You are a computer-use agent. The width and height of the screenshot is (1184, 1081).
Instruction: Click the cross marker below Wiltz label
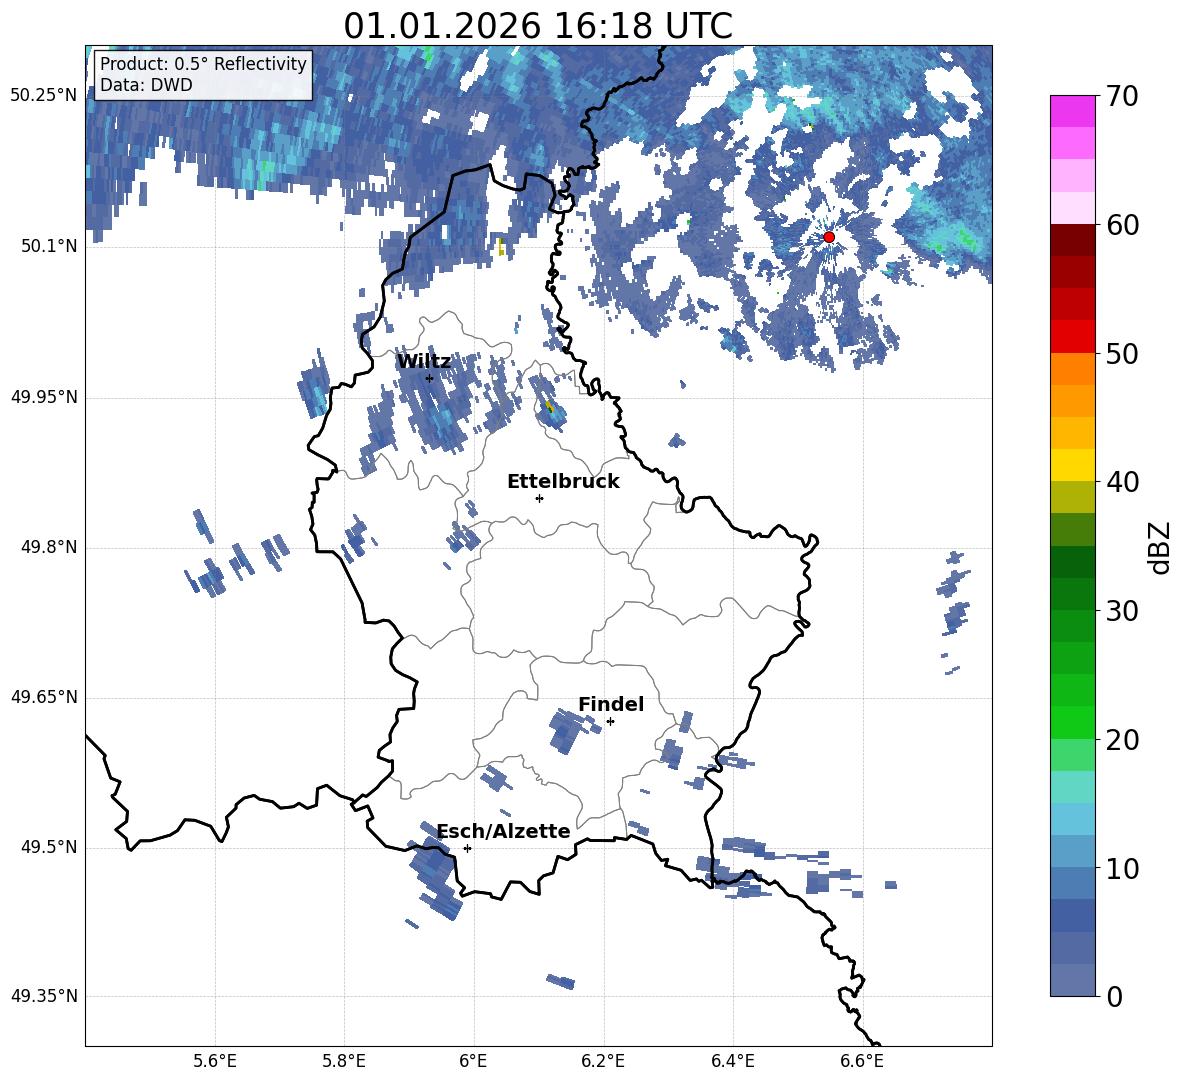click(x=429, y=378)
